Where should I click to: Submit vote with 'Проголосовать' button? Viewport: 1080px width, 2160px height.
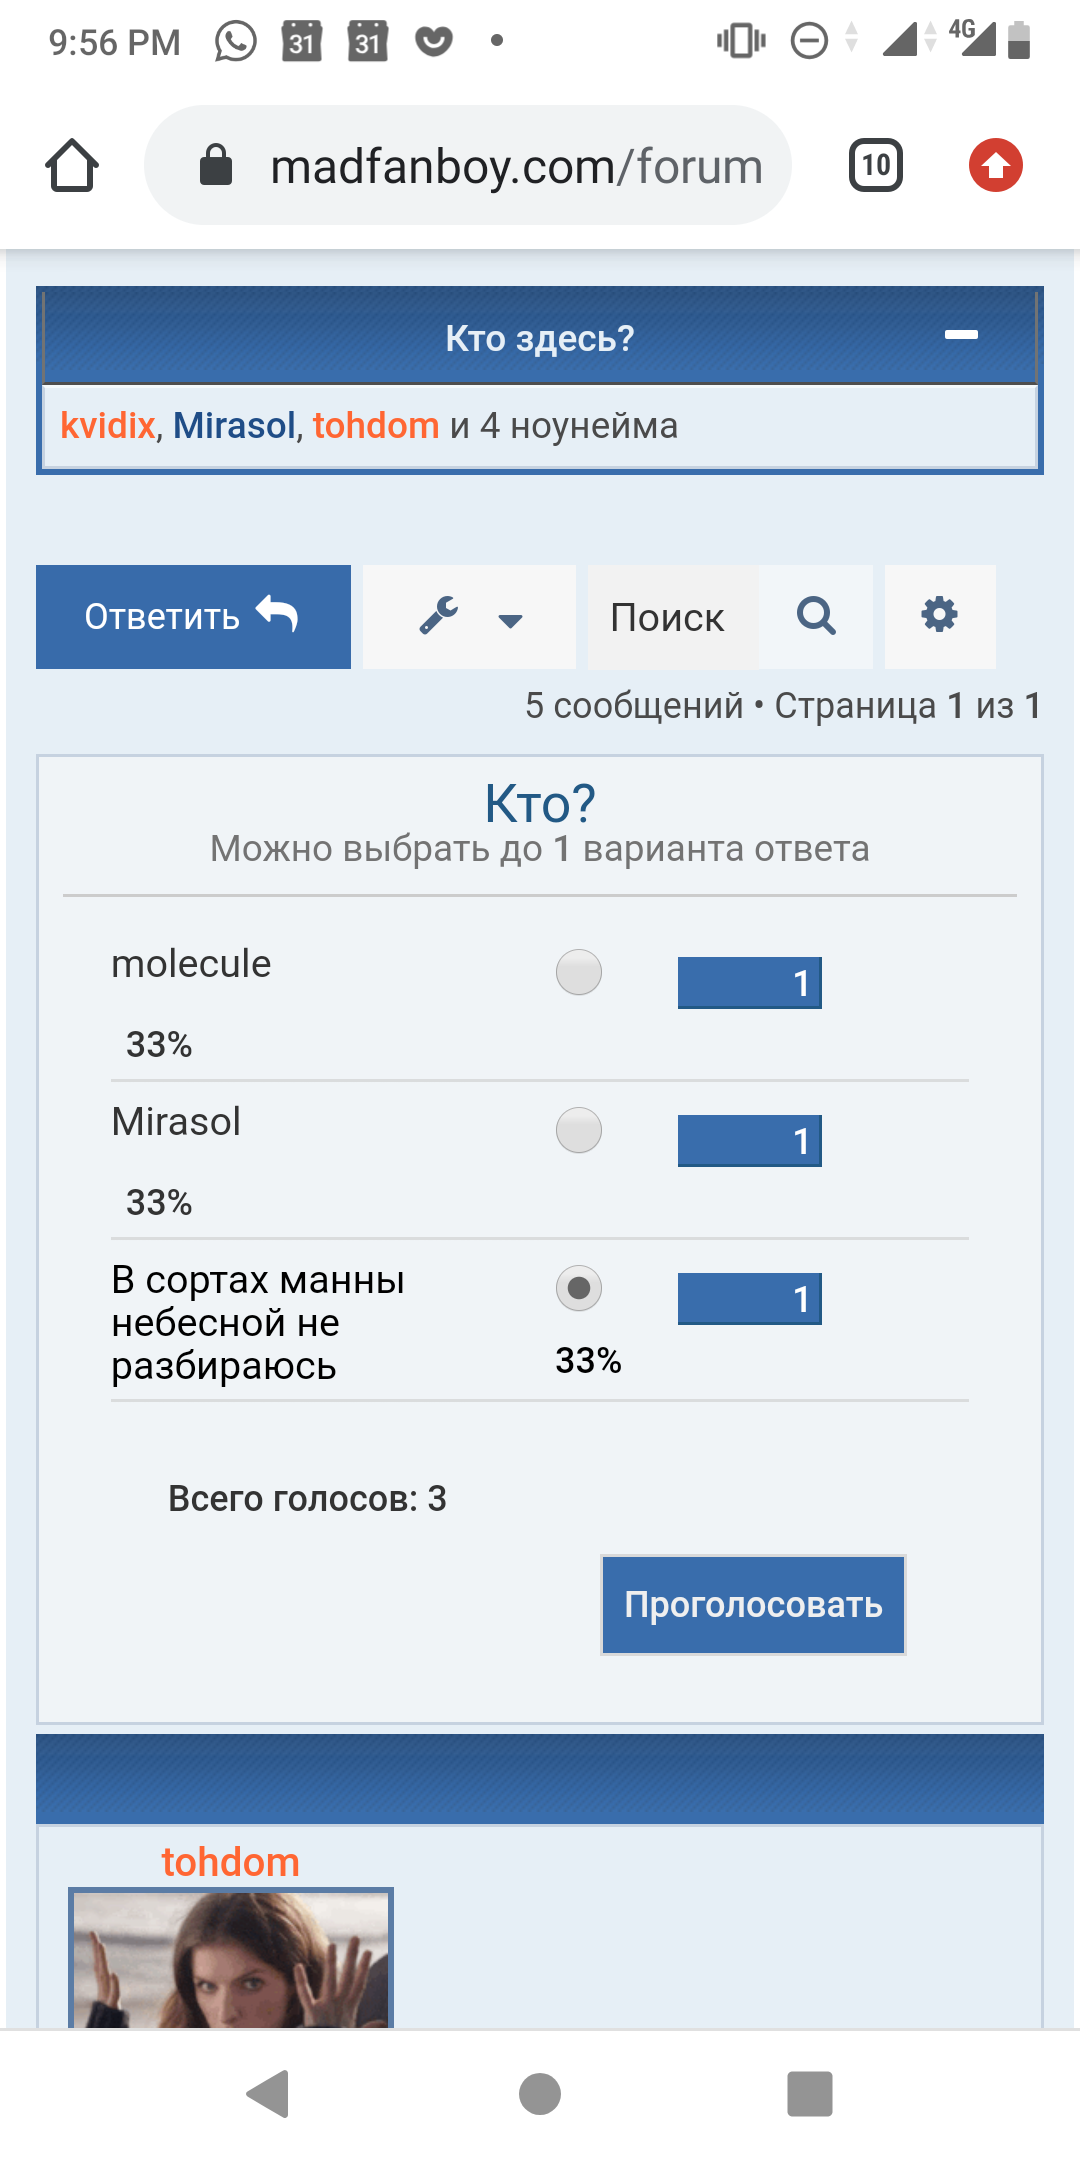click(753, 1604)
